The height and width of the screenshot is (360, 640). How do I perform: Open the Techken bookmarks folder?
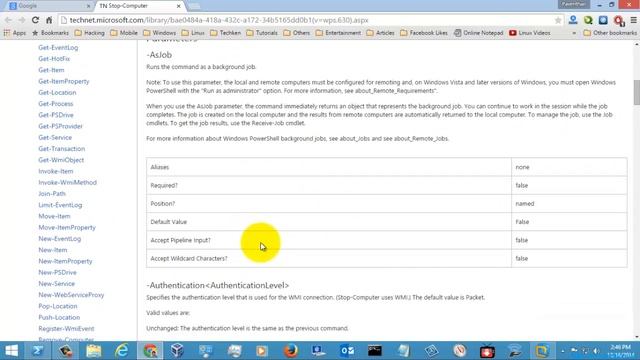pos(226,33)
